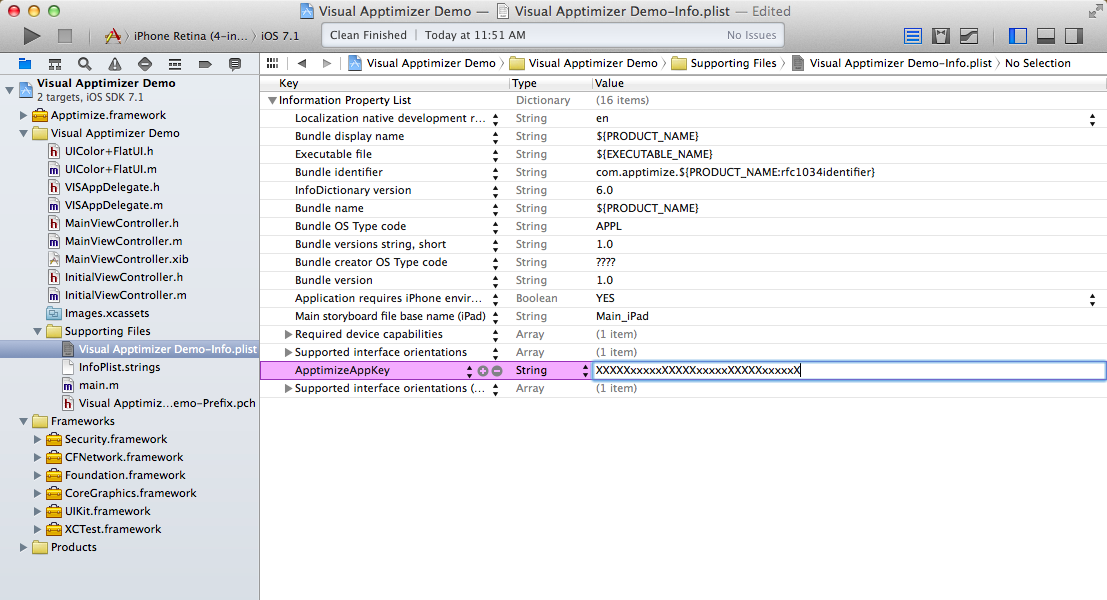The width and height of the screenshot is (1107, 600).
Task: Open the Project navigator folder icon
Action: pyautogui.click(x=25, y=64)
